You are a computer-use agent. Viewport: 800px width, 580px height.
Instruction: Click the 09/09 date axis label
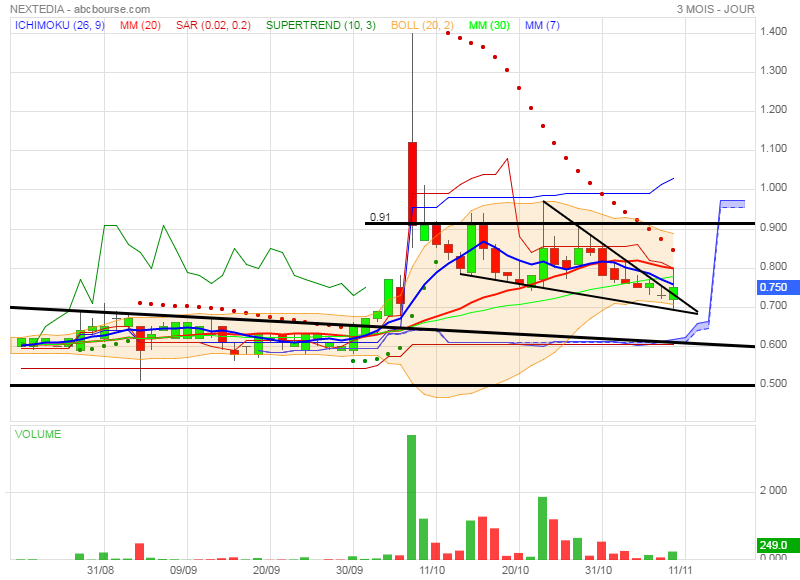tap(183, 570)
